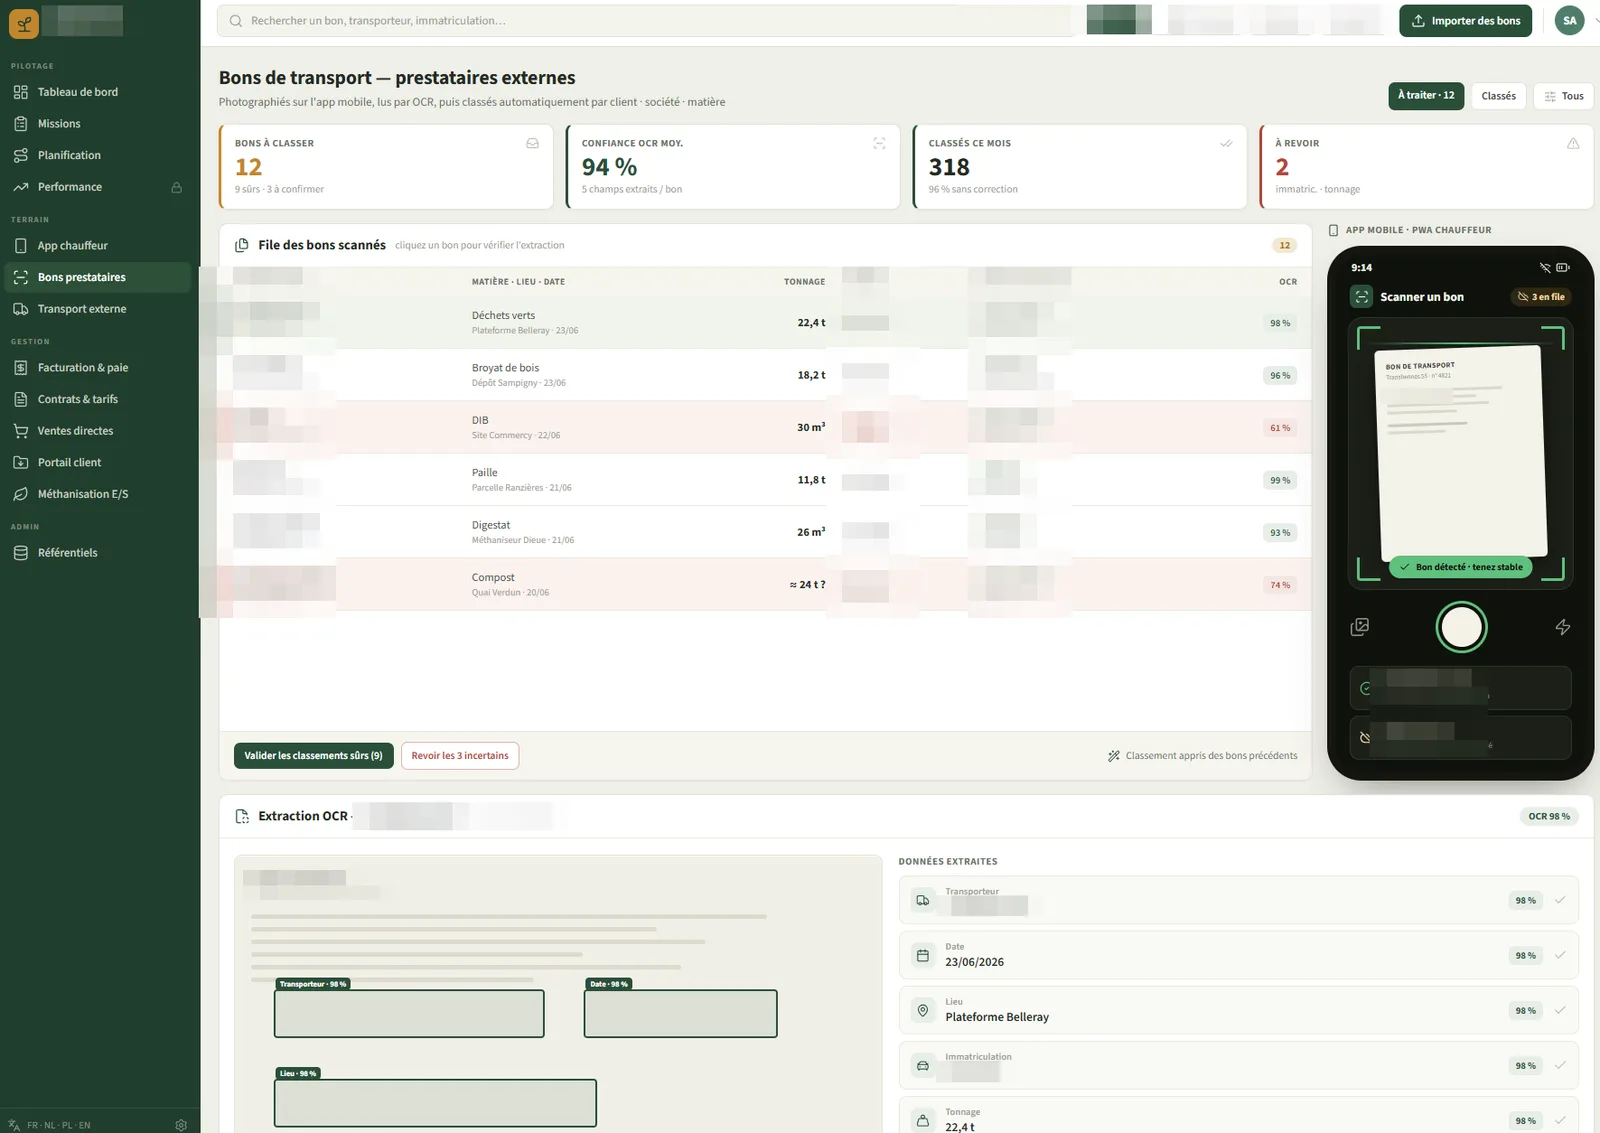Confirm the Lieu field checkmark
Screen dimensions: 1600x1133
(x=1560, y=1010)
